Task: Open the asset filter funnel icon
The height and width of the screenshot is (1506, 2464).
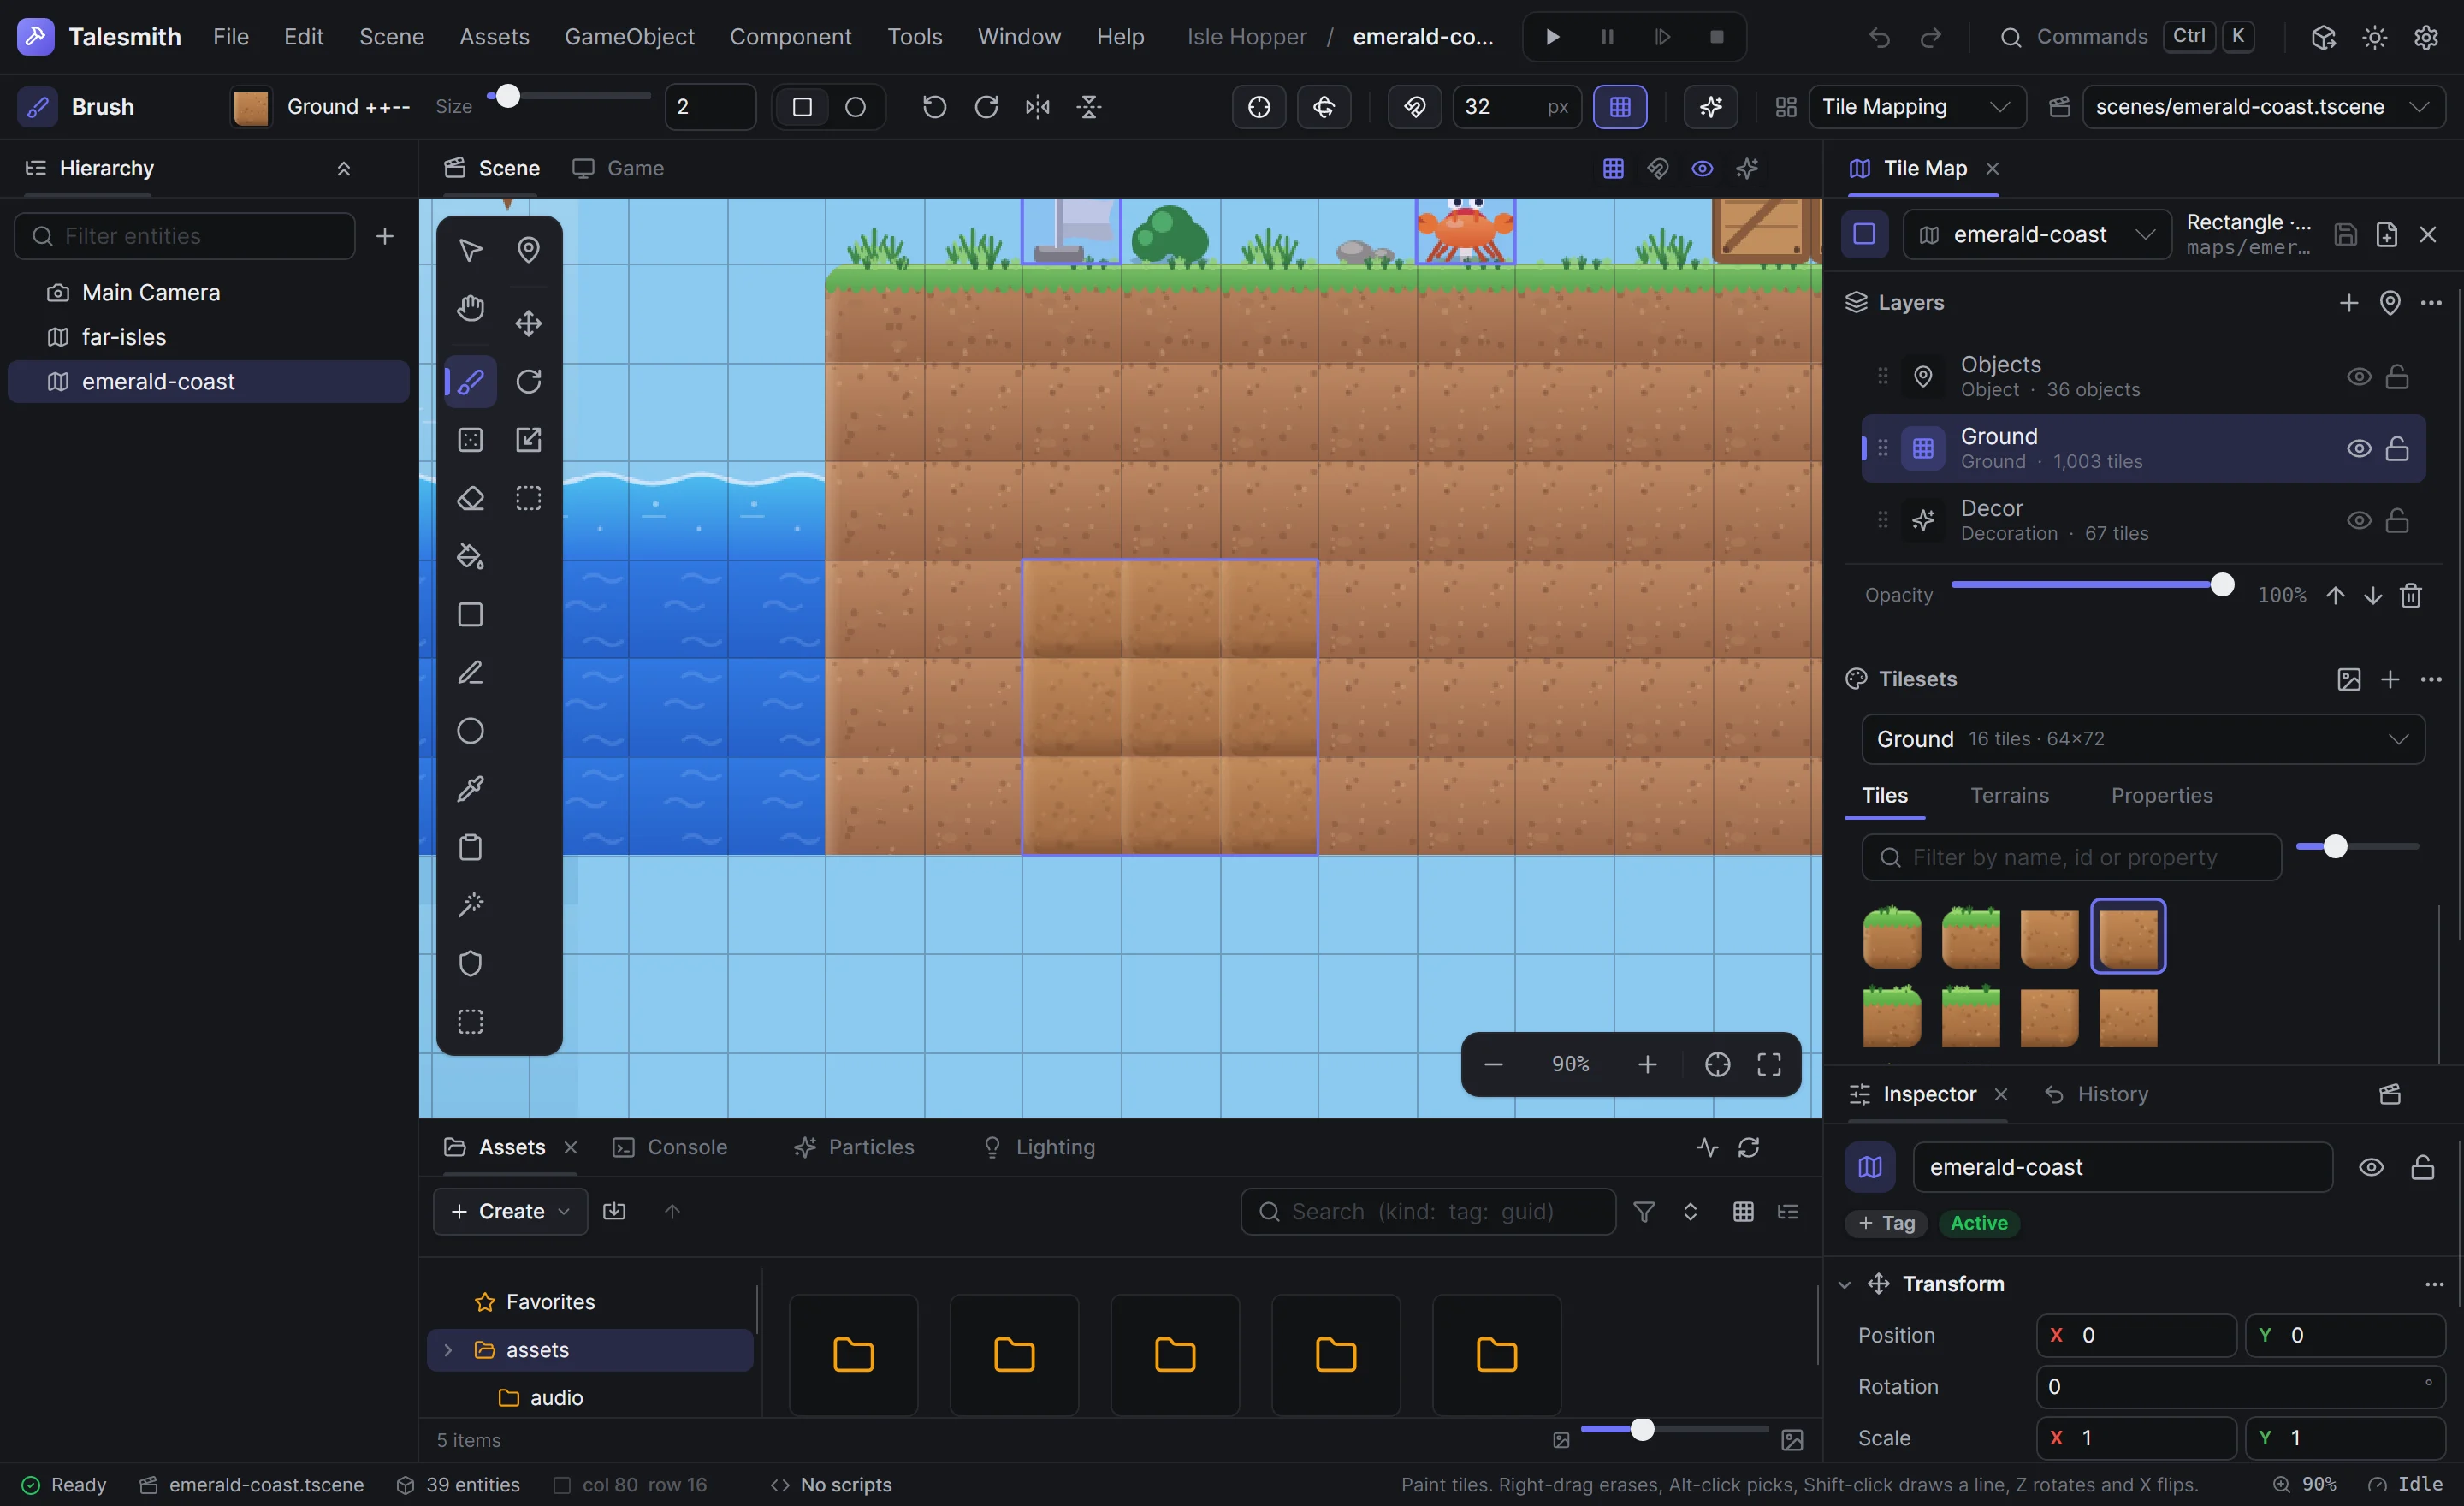Action: tap(1644, 1211)
